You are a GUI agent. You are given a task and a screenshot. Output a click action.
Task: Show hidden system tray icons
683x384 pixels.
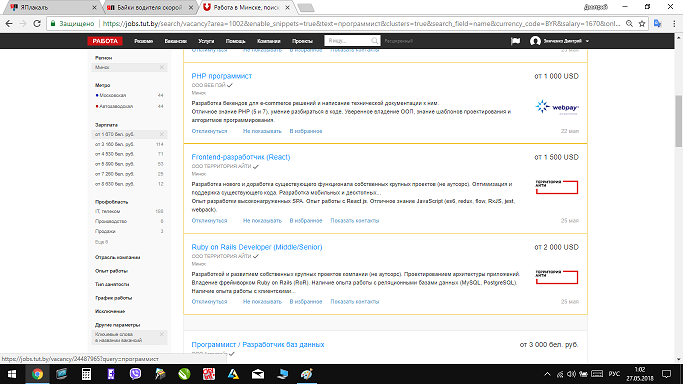(548, 374)
